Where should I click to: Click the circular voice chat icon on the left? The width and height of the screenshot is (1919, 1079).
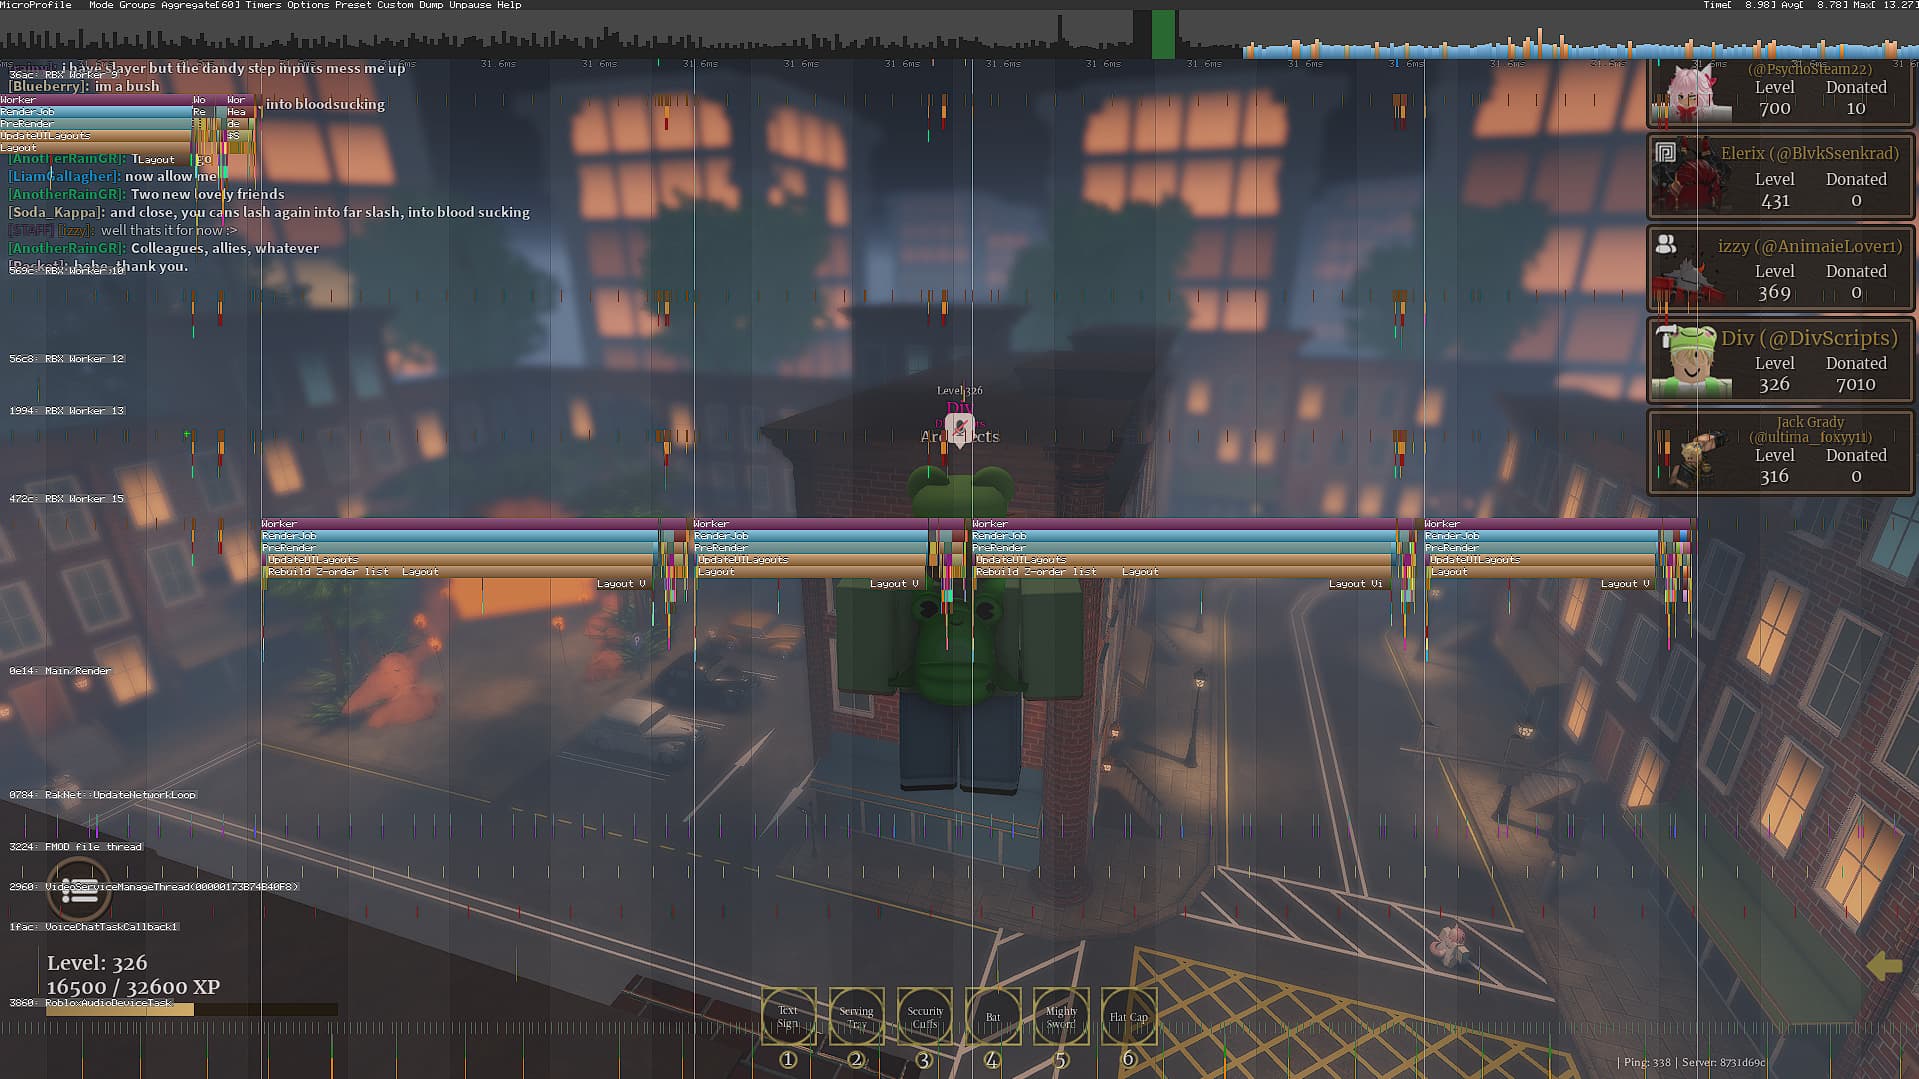[79, 890]
